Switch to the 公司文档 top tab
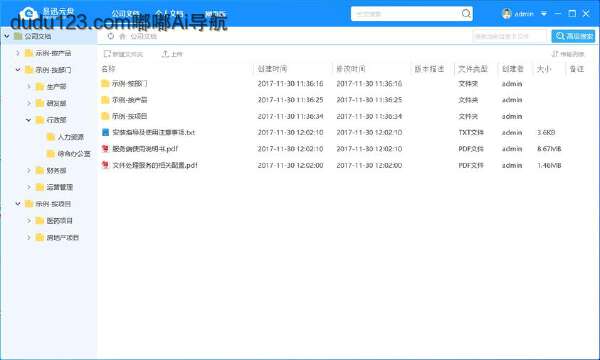The height and width of the screenshot is (360, 600). tap(126, 14)
